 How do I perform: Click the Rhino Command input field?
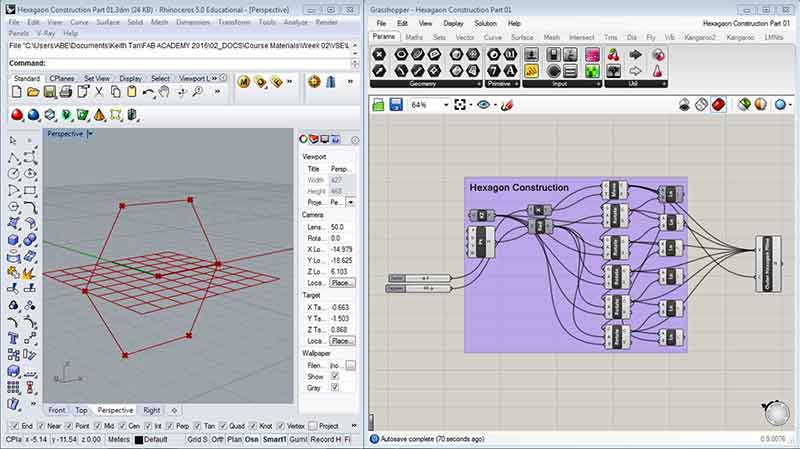180,63
